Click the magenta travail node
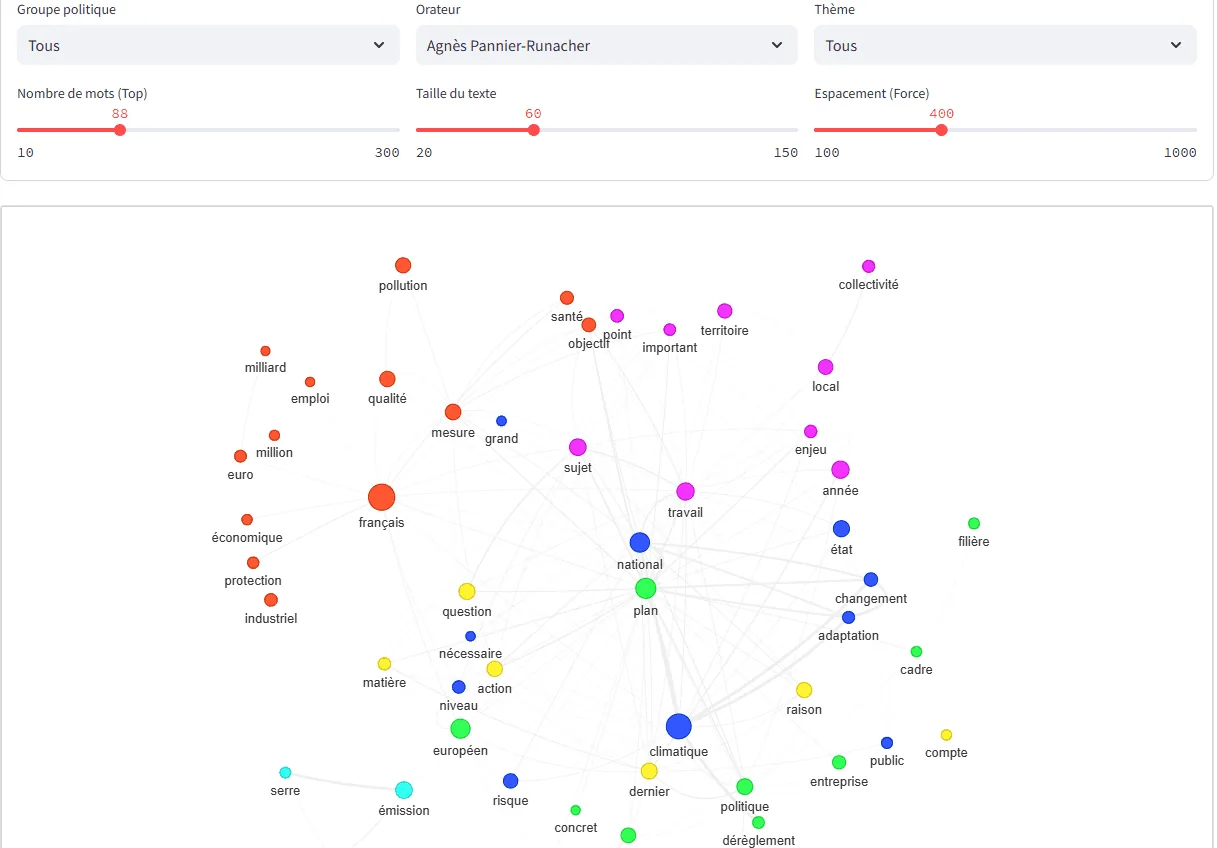This screenshot has height=848, width=1217. click(685, 491)
